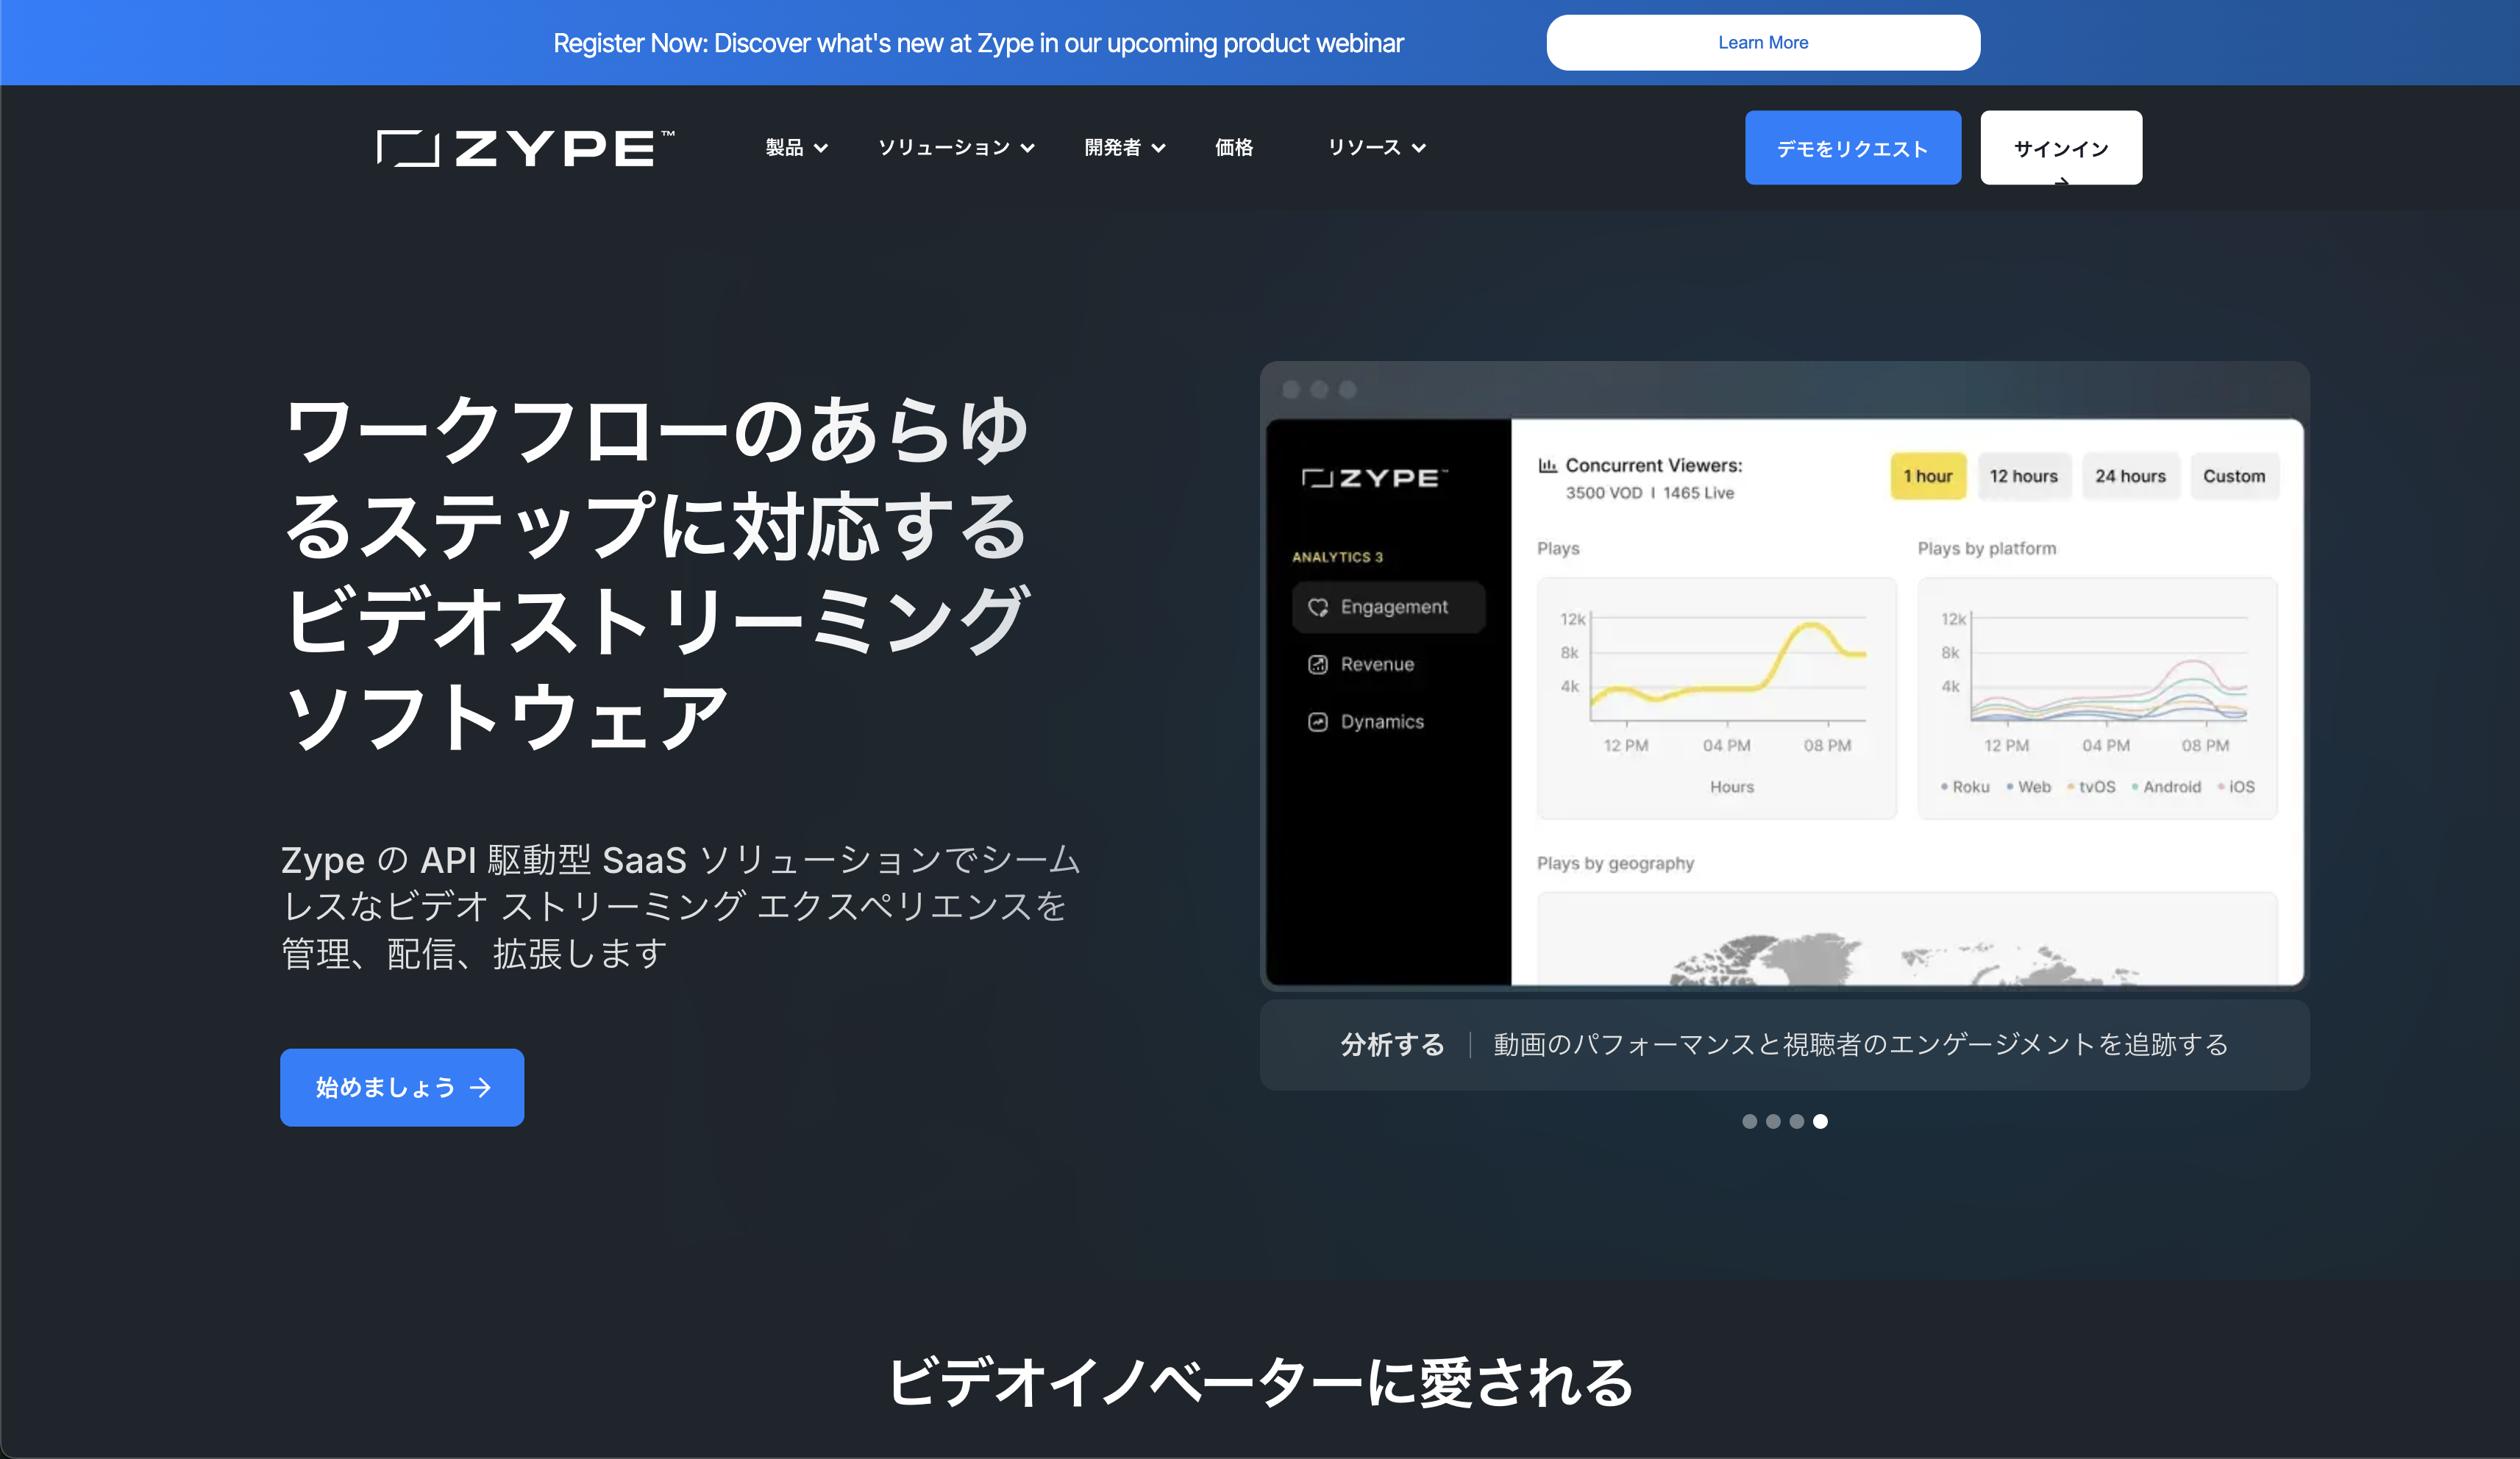Click the webinar announcement banner text
Image resolution: width=2520 pixels, height=1459 pixels.
pyautogui.click(x=978, y=43)
